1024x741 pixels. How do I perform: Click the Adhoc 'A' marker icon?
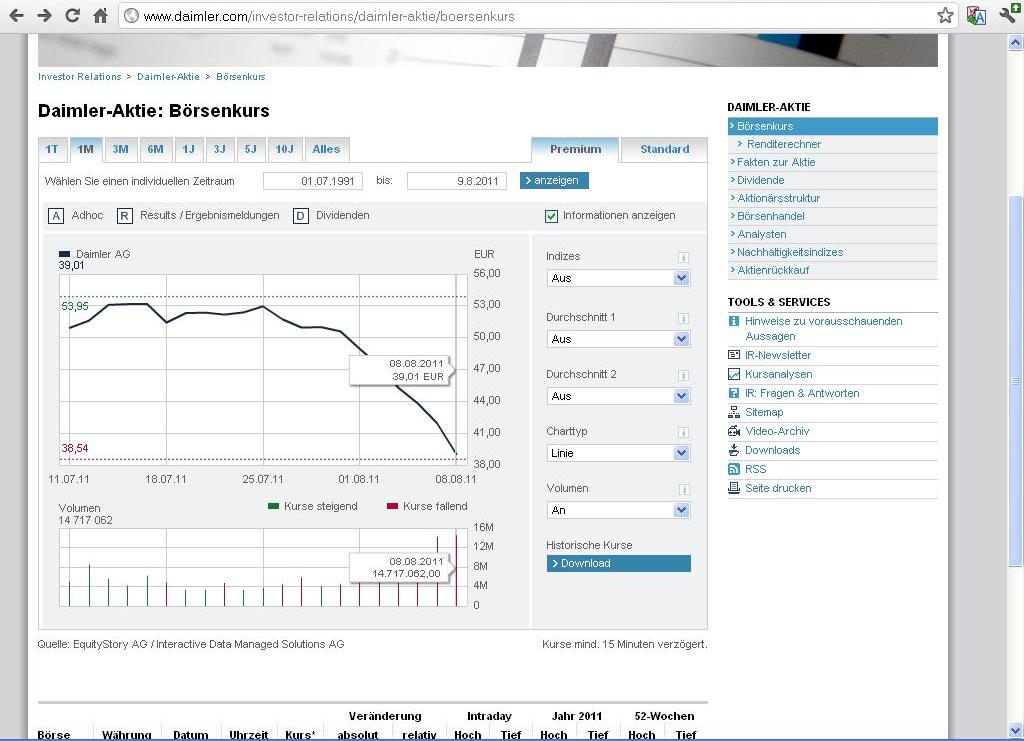pyautogui.click(x=56, y=216)
